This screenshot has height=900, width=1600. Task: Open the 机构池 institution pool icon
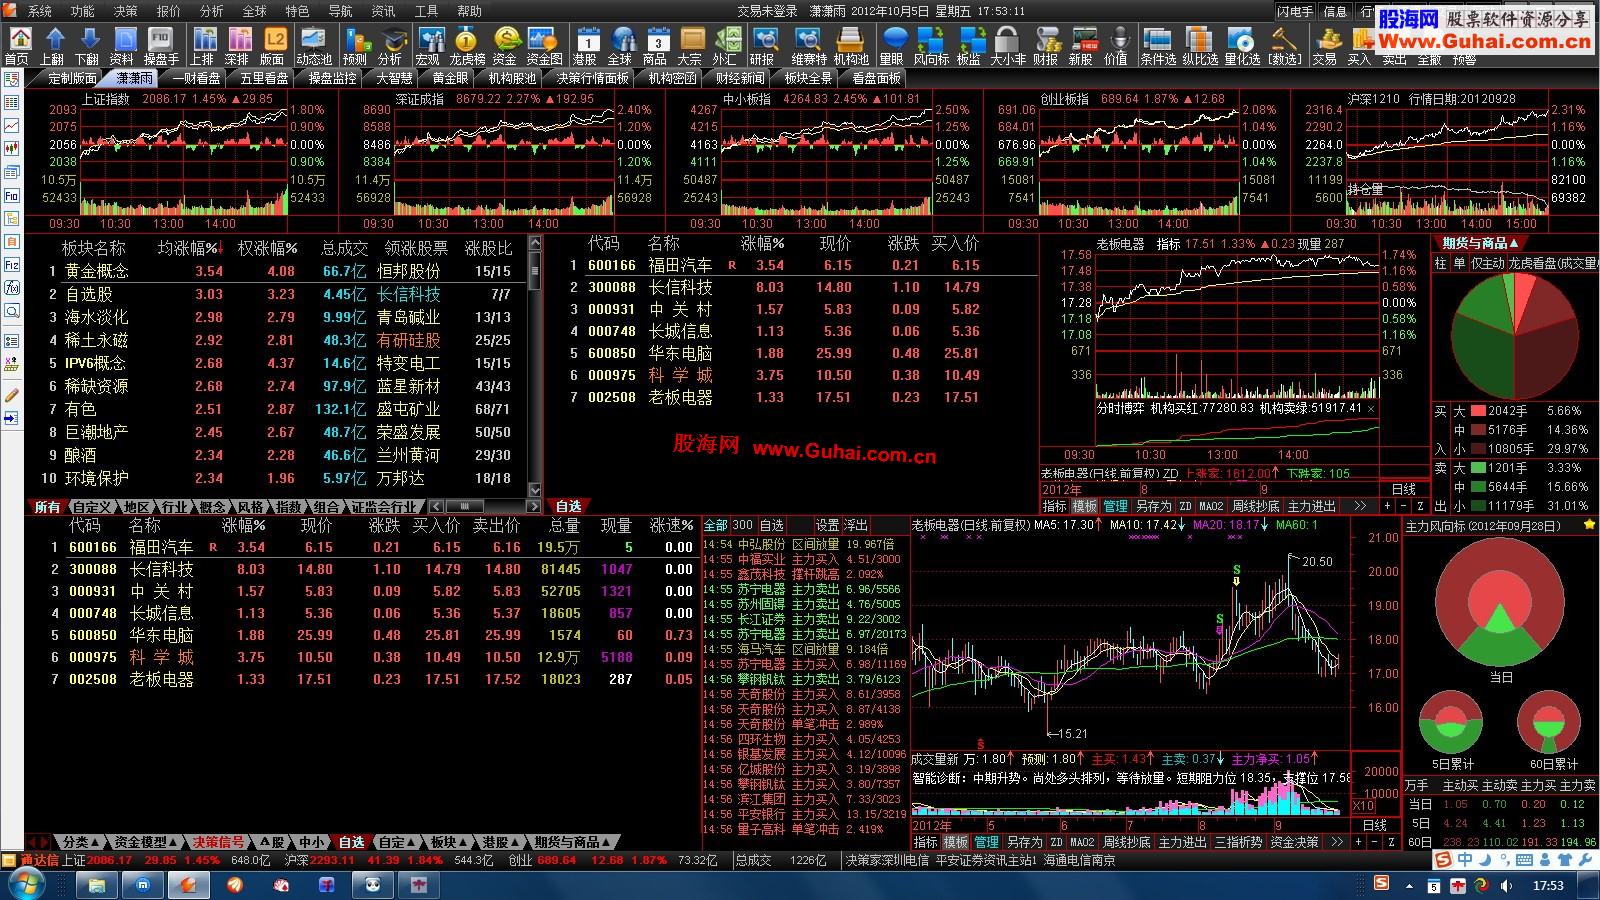coord(851,46)
